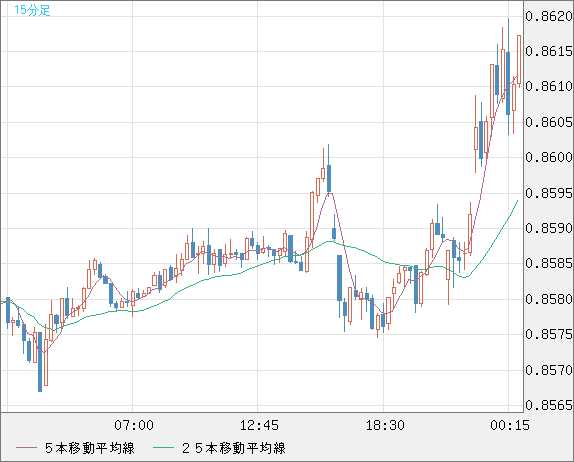Click the 0.8620 price axis label
The height and width of the screenshot is (462, 574).
tap(549, 16)
